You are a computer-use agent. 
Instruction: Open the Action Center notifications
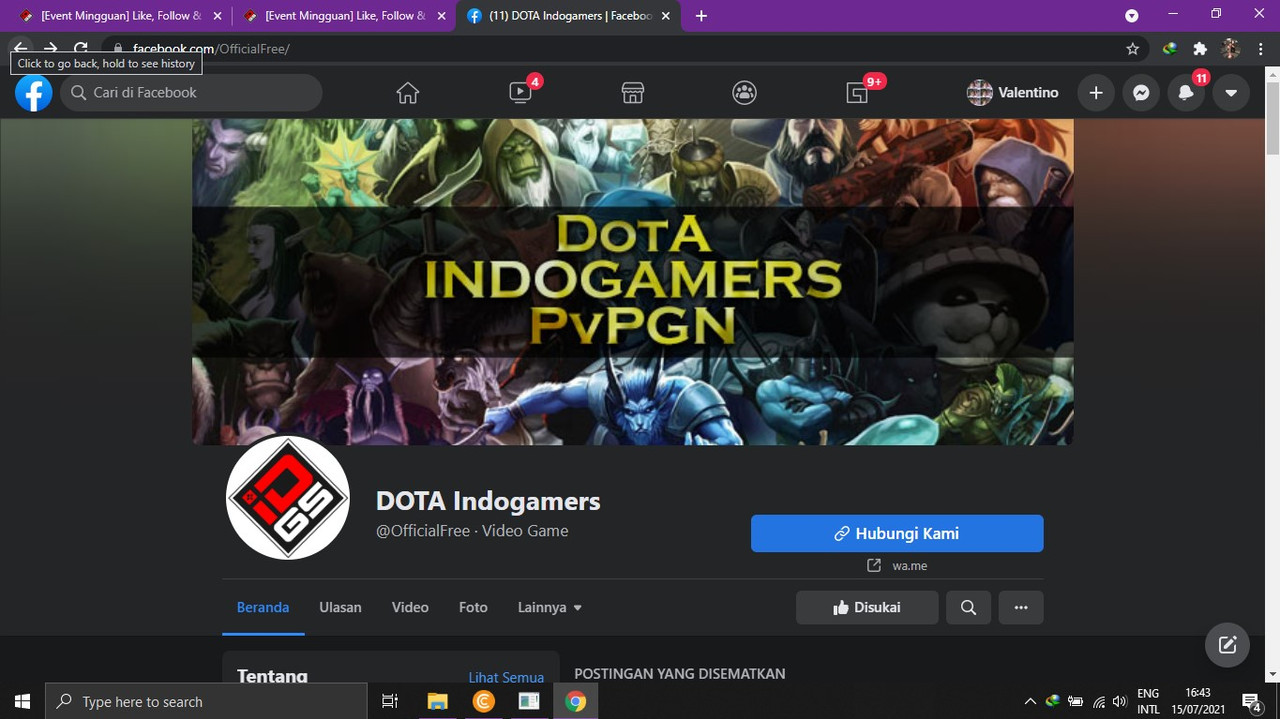(x=1252, y=702)
